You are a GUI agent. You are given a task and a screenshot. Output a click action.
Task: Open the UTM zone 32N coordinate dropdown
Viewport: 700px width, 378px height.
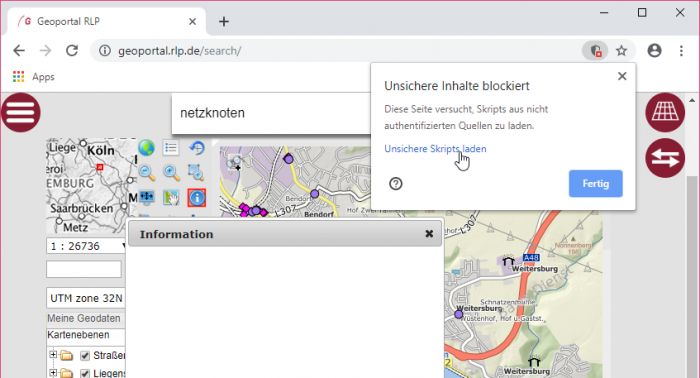click(x=86, y=298)
